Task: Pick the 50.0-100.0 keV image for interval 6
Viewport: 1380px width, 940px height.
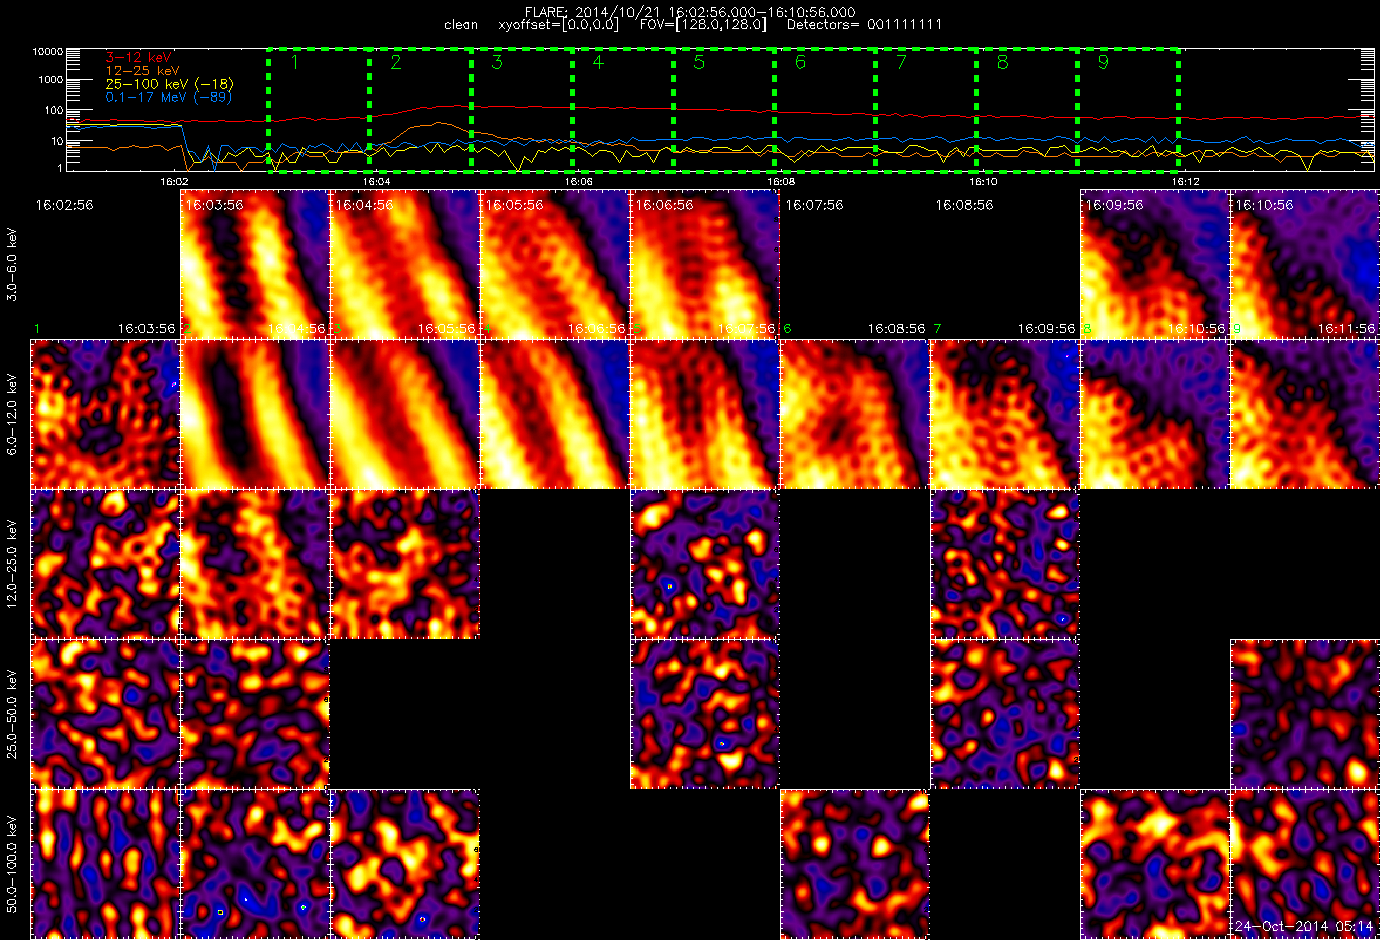Action: point(855,864)
